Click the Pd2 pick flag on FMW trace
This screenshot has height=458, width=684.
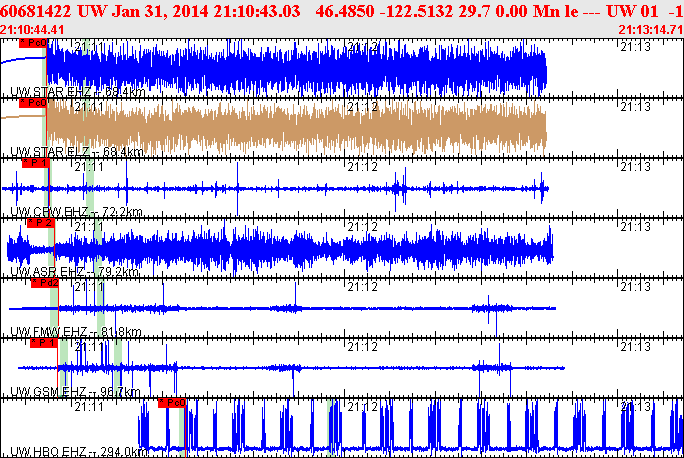[45, 283]
